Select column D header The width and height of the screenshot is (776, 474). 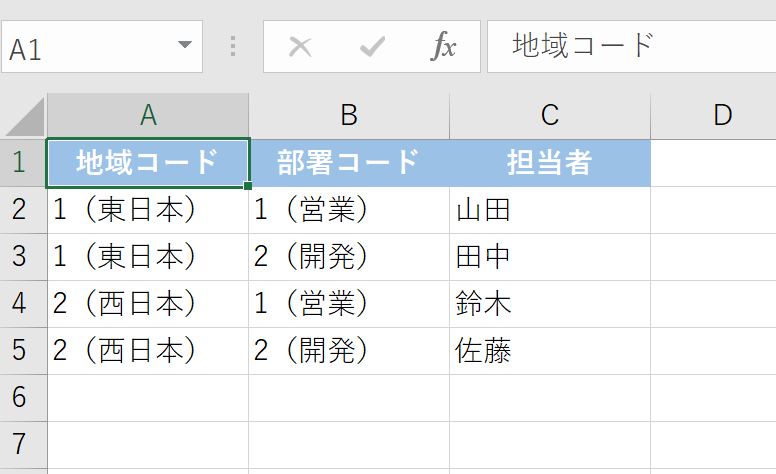click(722, 116)
